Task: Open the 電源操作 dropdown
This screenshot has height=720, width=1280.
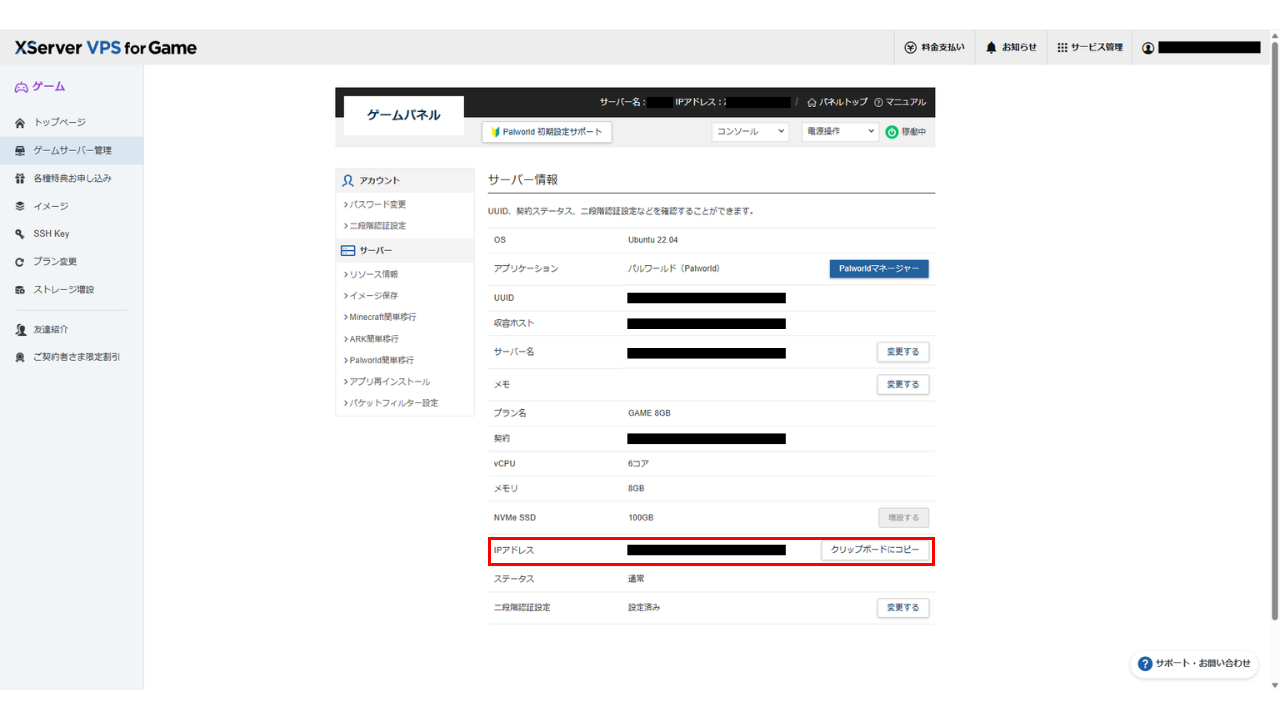Action: [840, 132]
